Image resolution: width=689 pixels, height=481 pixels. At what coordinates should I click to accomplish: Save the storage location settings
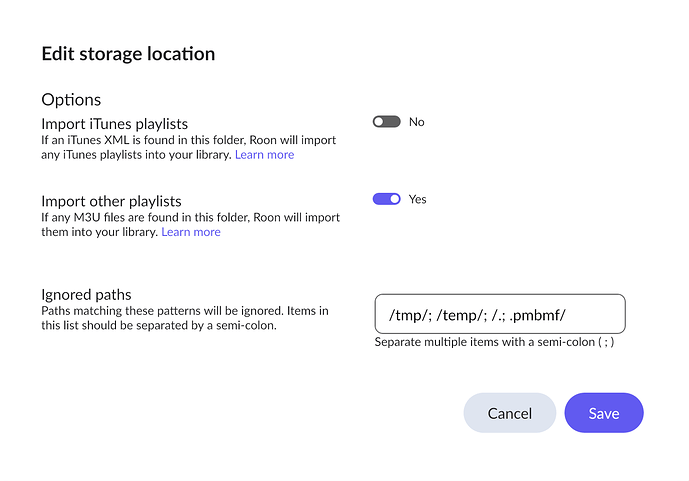click(604, 413)
